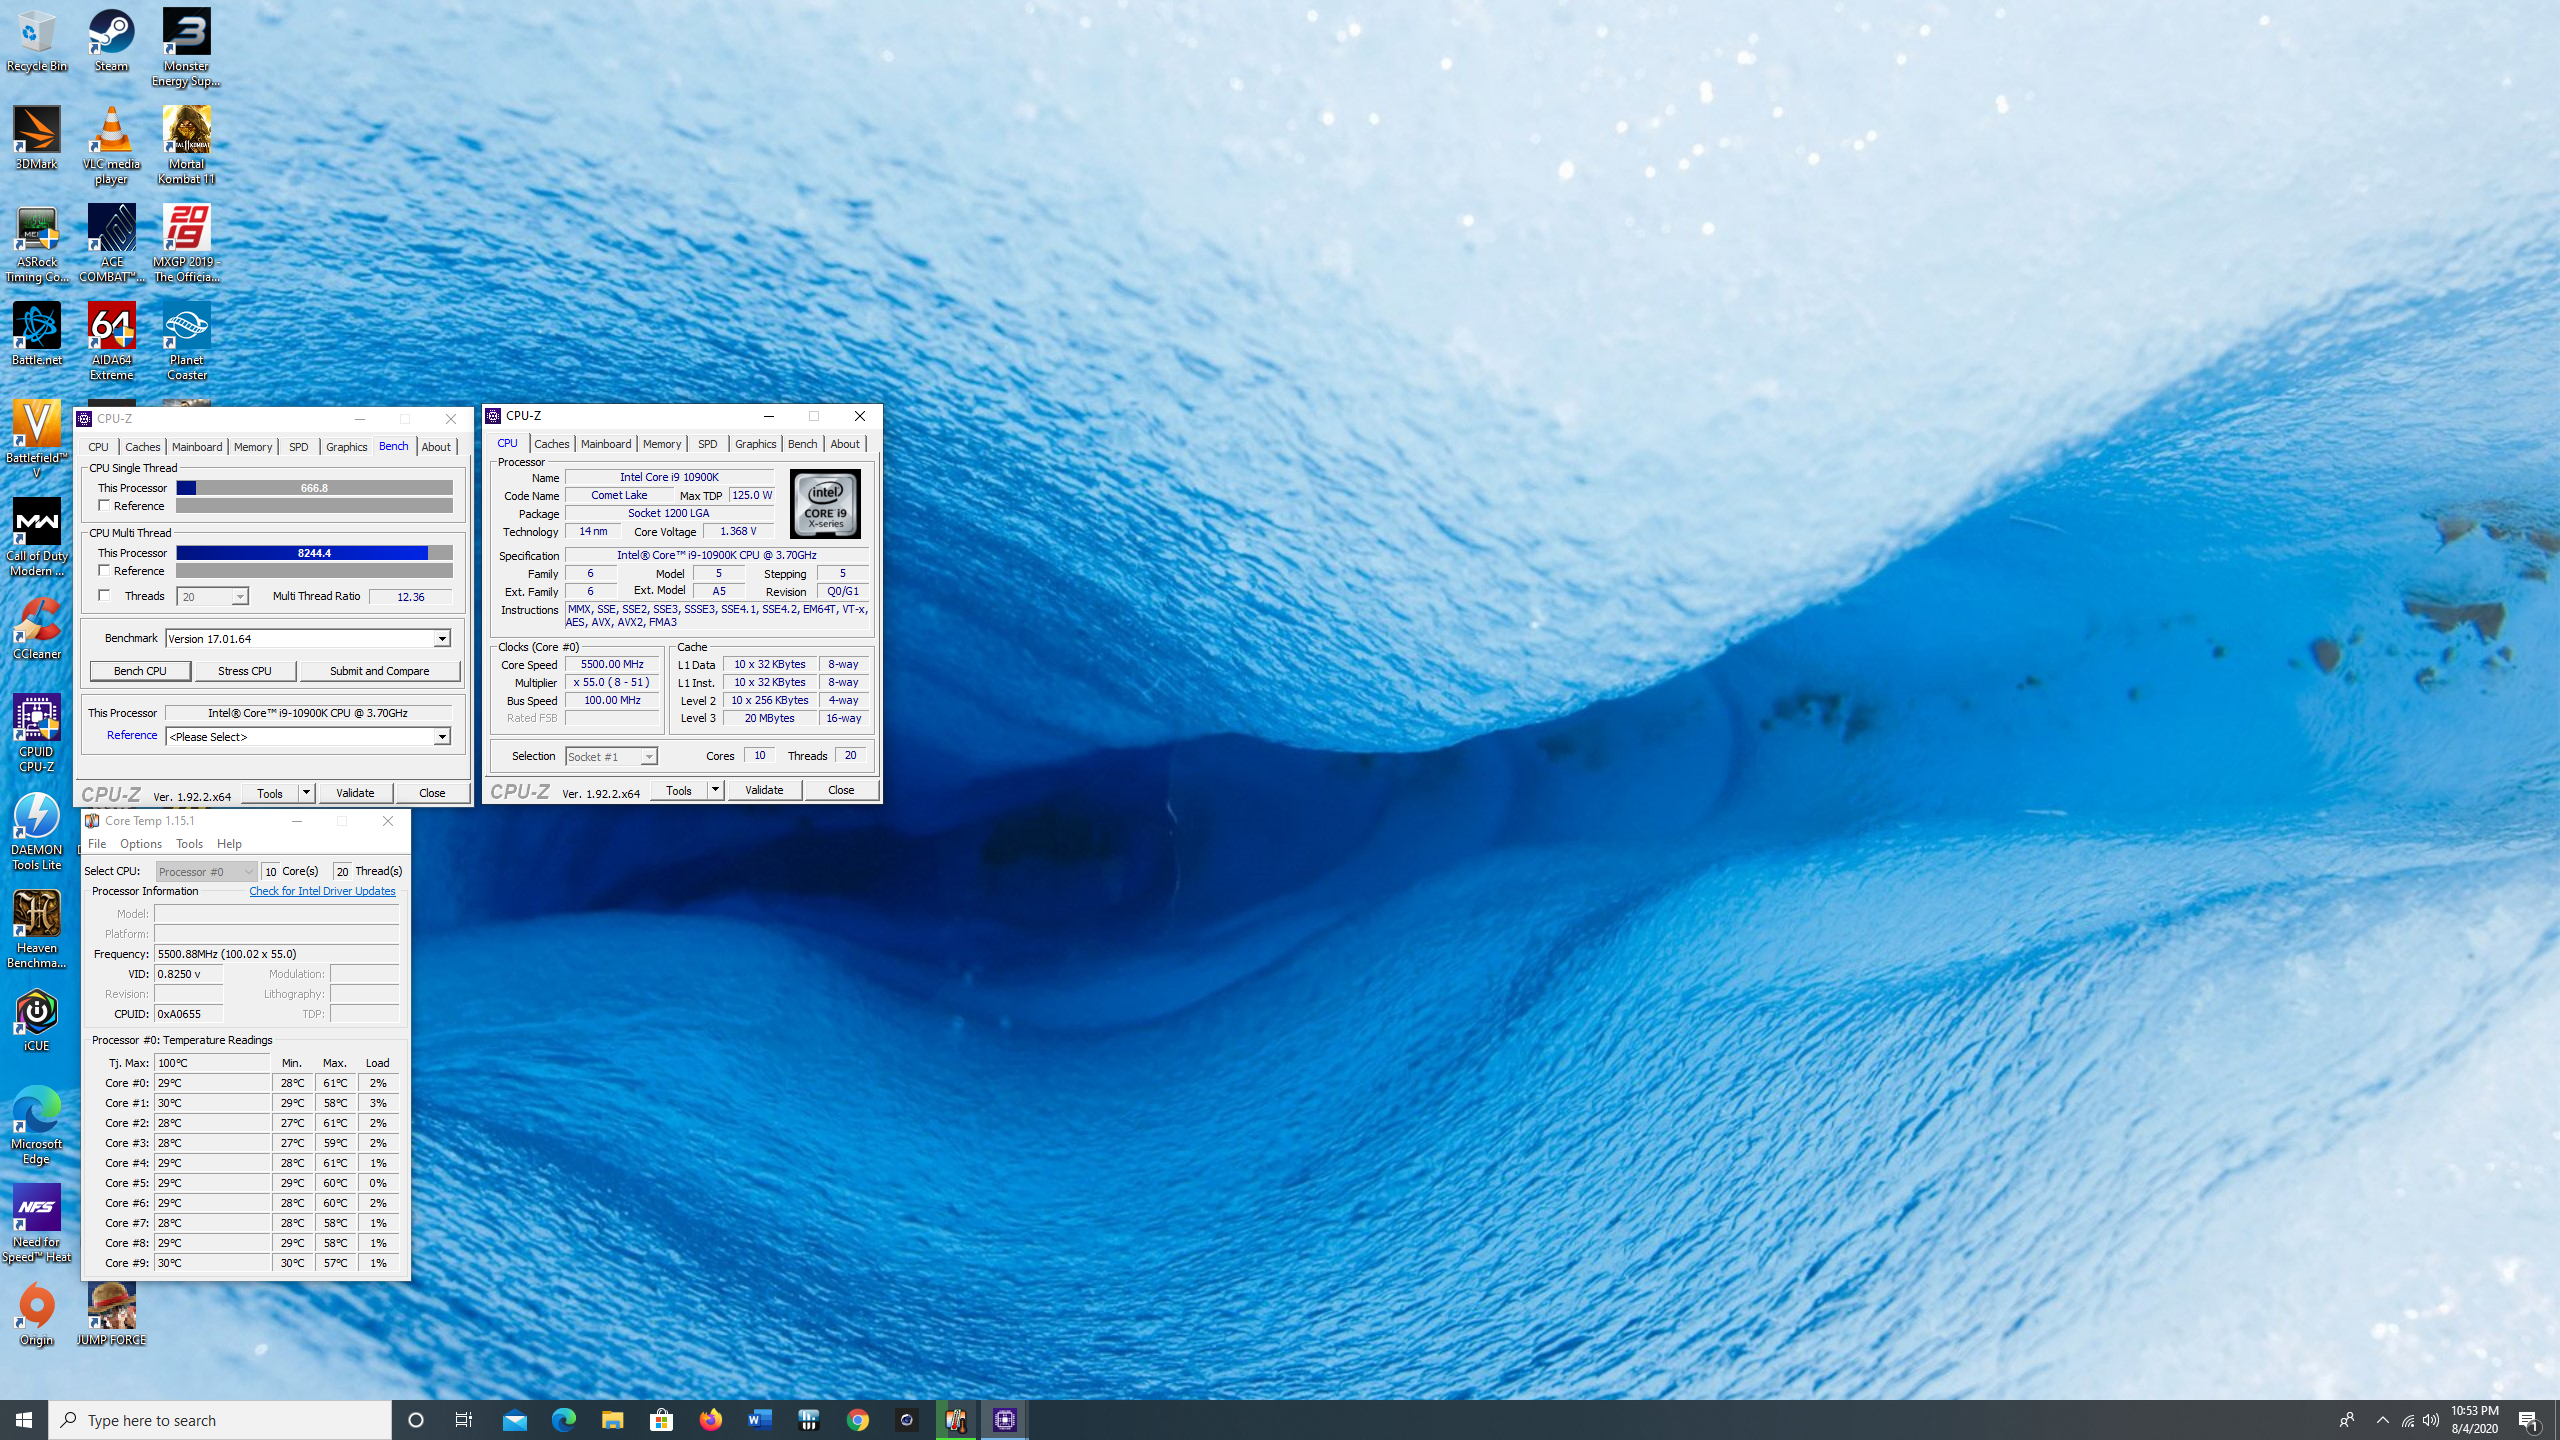The width and height of the screenshot is (2560, 1440).
Task: Open the Action Center notifications
Action: 2529,1420
